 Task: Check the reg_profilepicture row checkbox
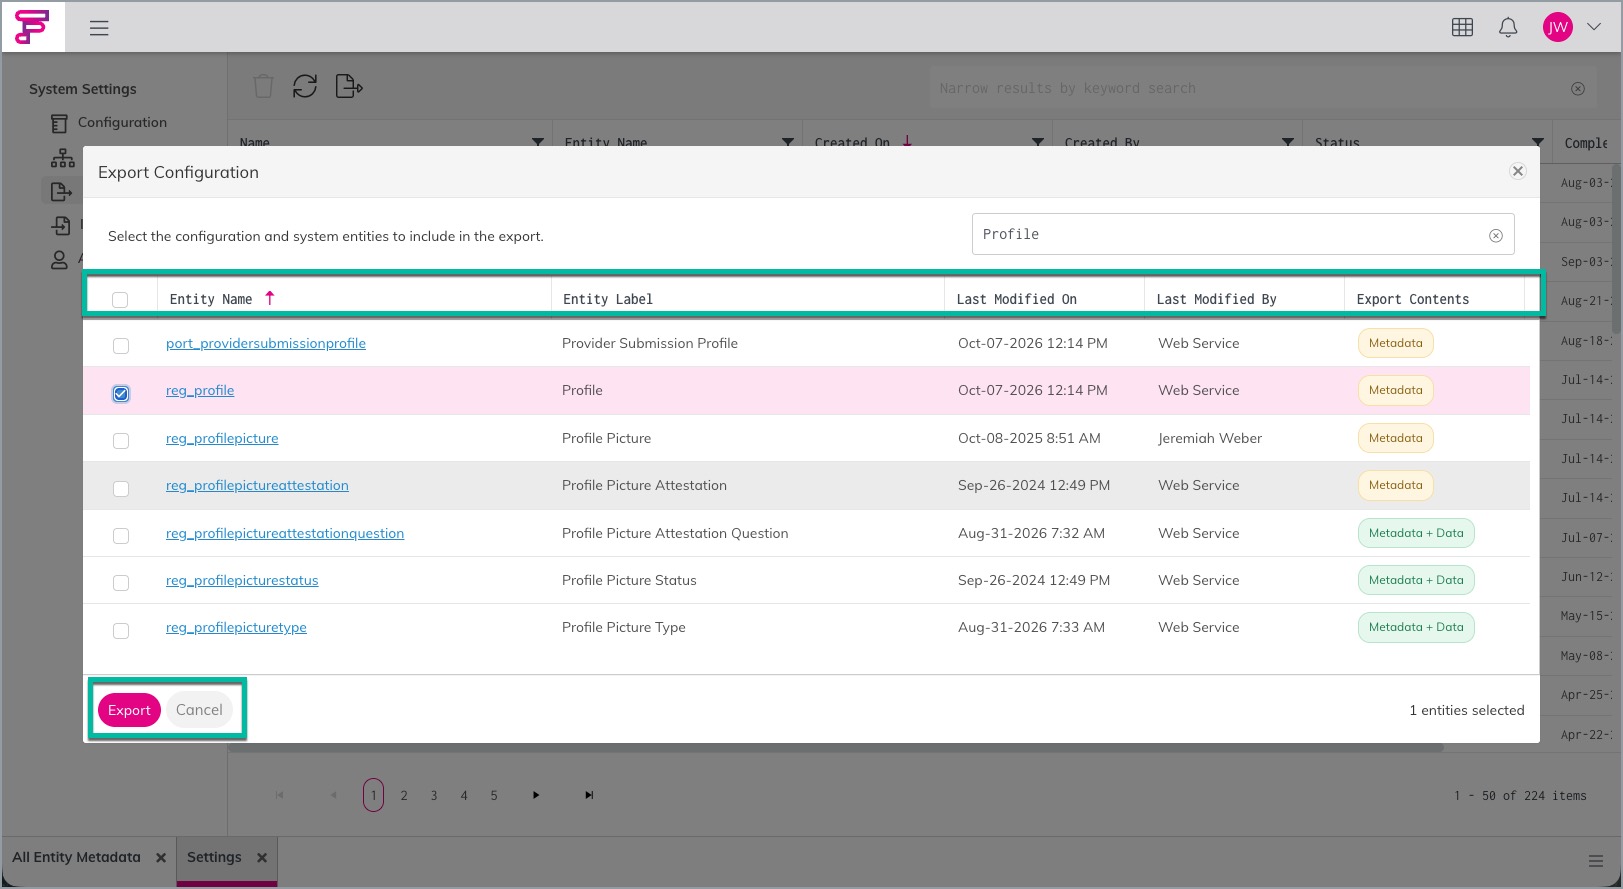click(x=121, y=441)
